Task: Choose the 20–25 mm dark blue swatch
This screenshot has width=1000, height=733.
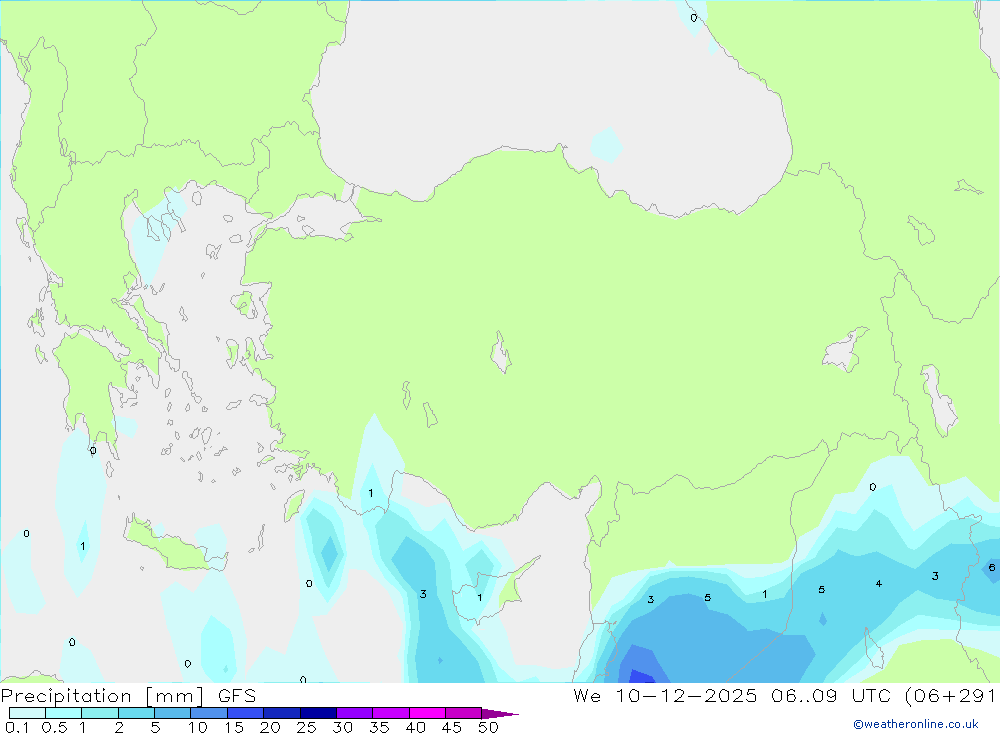Action: click(x=282, y=713)
